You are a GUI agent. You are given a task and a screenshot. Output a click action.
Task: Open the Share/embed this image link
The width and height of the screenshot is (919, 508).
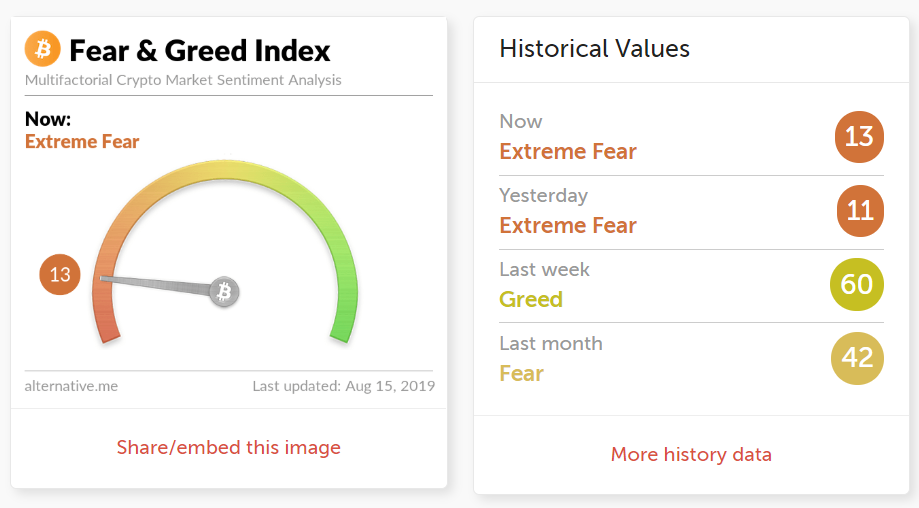(229, 448)
